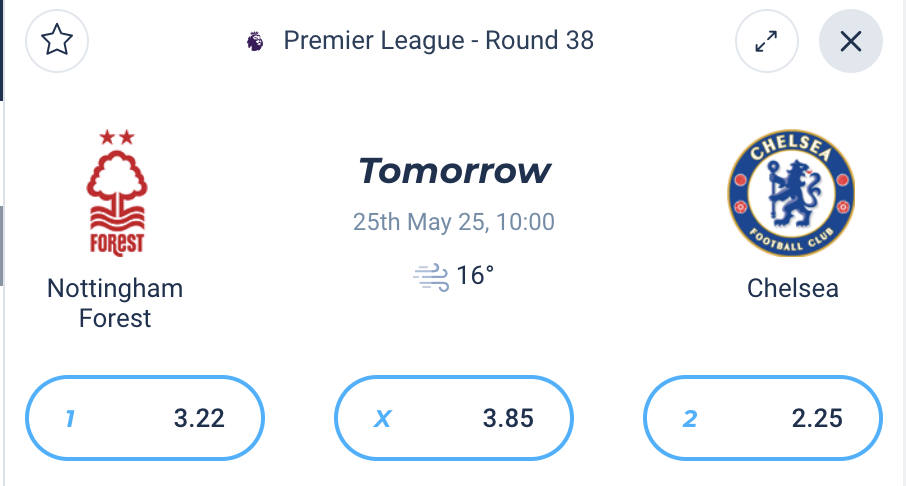This screenshot has width=906, height=486.
Task: Click the '2' label in away odds pill
Action: [x=690, y=418]
